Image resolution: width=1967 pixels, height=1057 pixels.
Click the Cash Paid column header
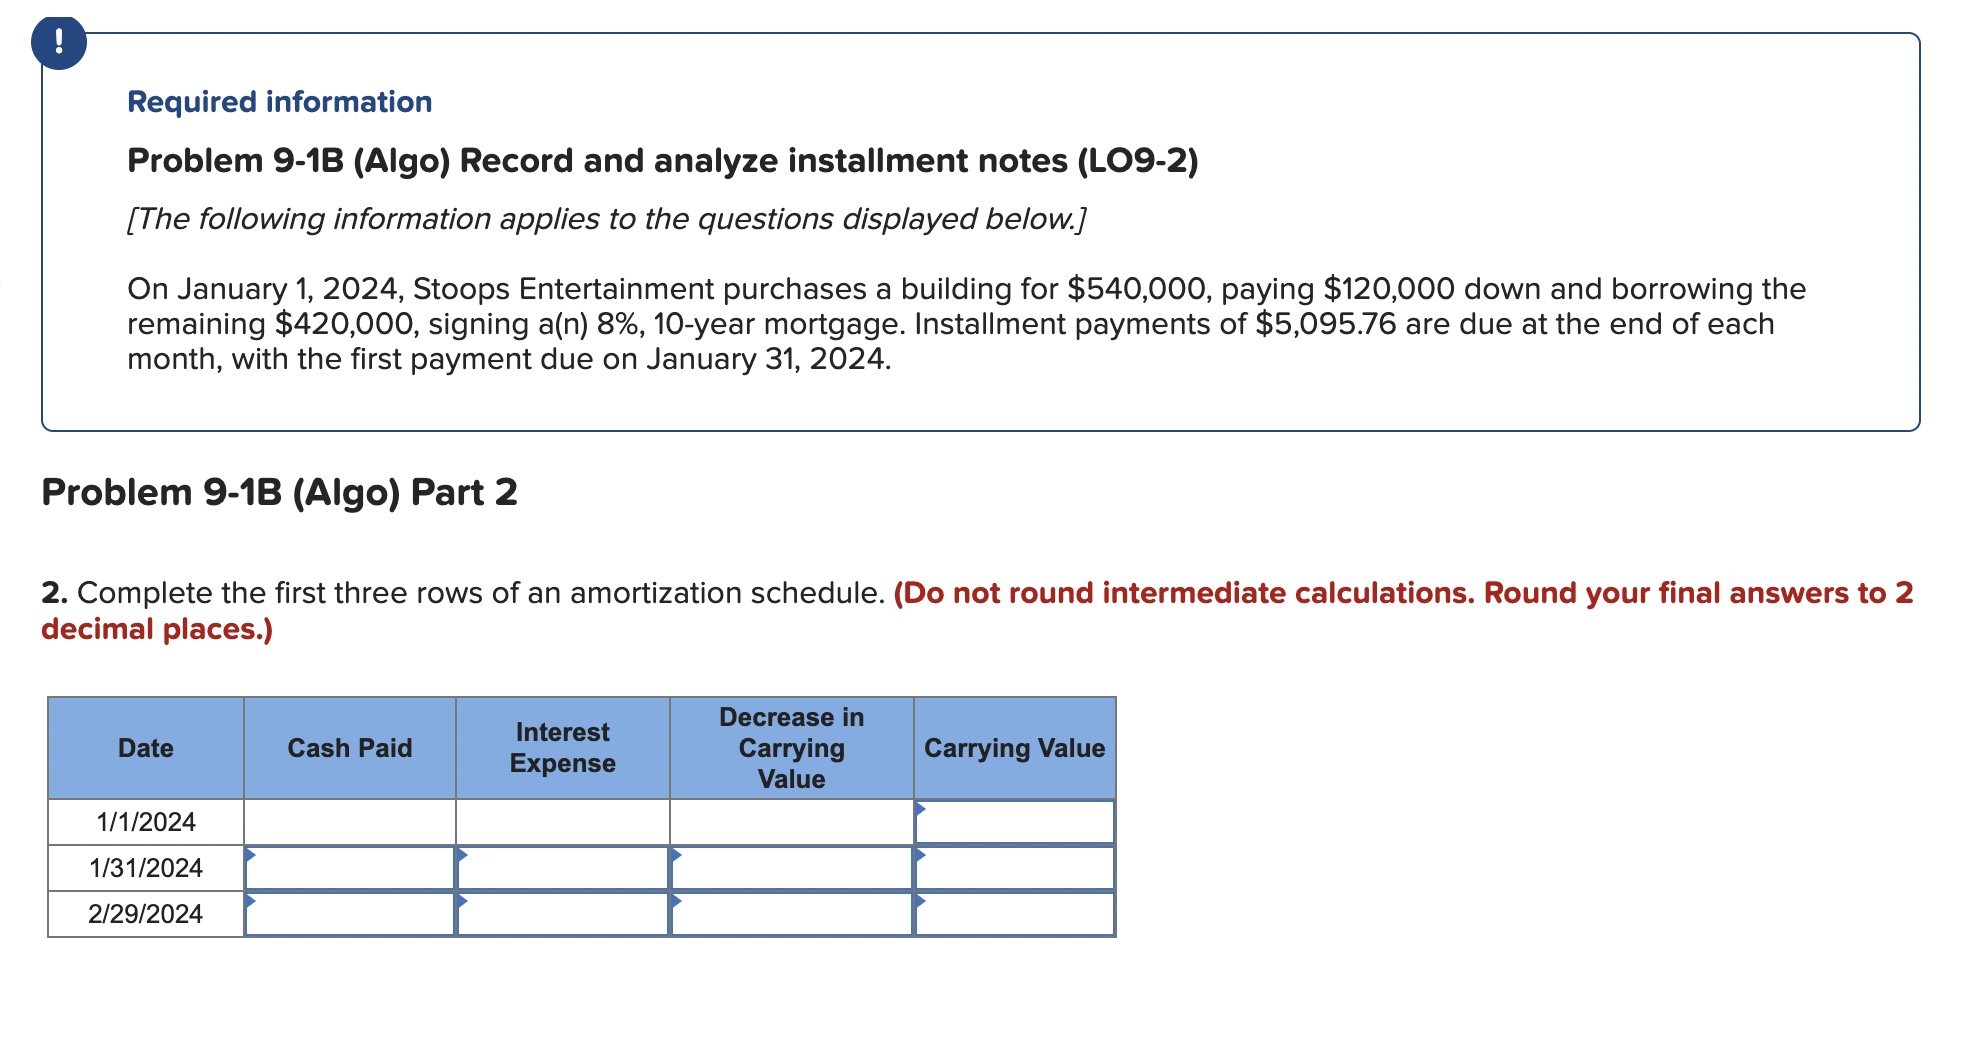click(350, 748)
